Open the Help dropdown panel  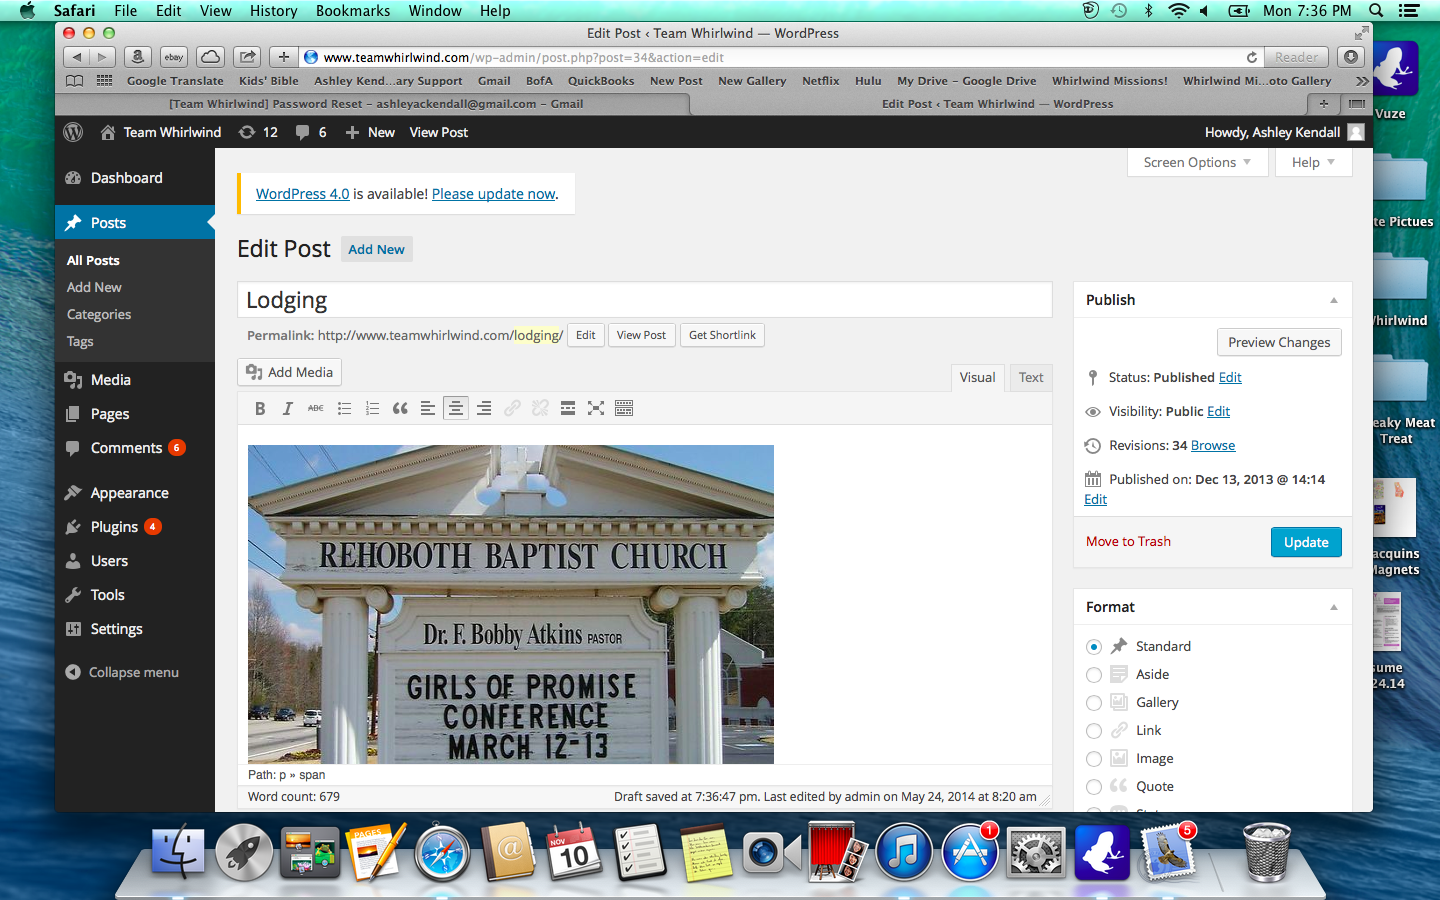click(x=1312, y=162)
